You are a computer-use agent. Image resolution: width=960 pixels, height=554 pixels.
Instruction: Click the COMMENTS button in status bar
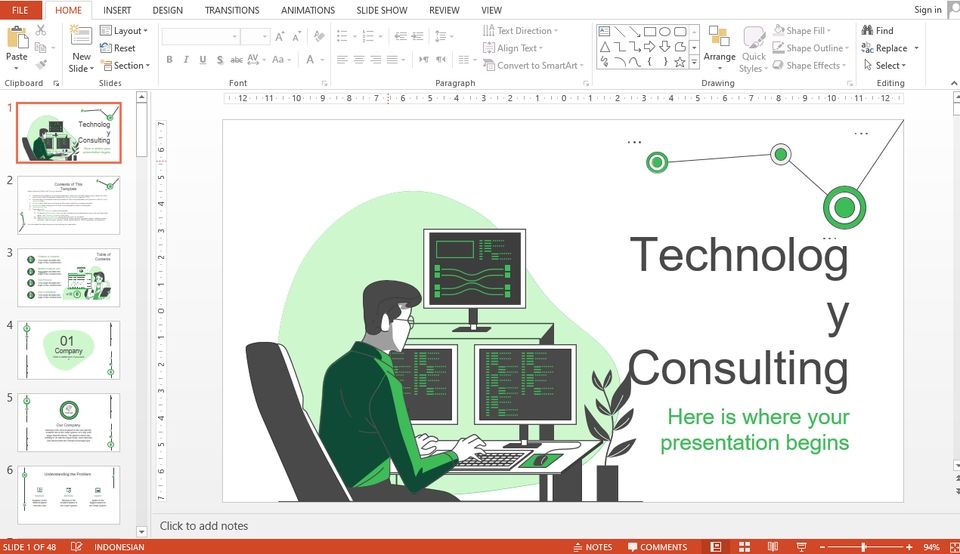pos(658,547)
